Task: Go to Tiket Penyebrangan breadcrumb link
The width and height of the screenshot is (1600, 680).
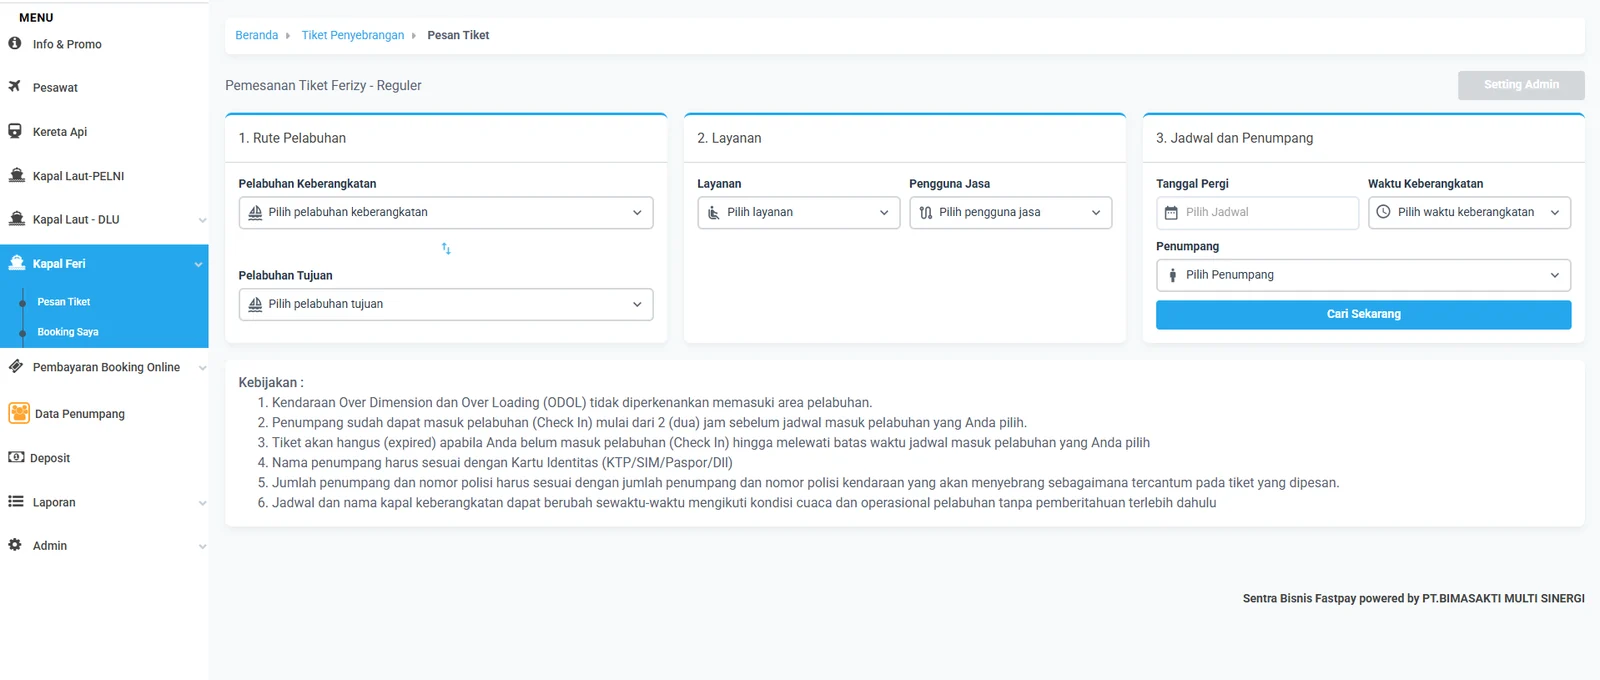Action: coord(353,35)
